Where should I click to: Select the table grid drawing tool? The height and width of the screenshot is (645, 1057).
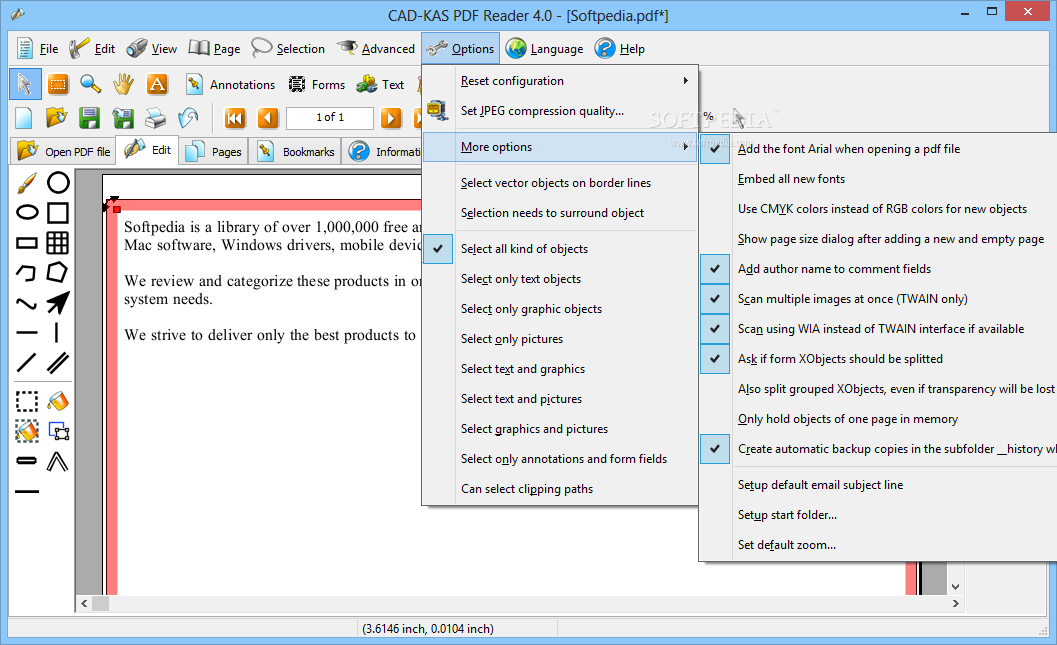[x=58, y=243]
